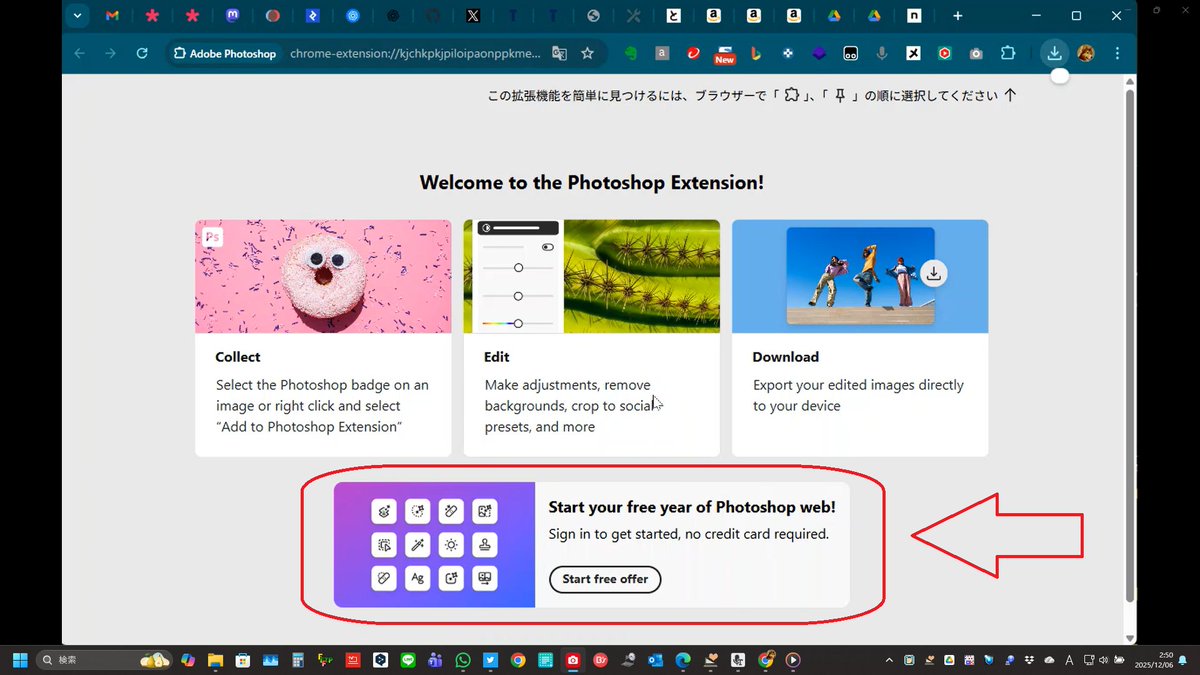Image resolution: width=1200 pixels, height=675 pixels.
Task: Open the extension with the red New badge
Action: (x=725, y=54)
